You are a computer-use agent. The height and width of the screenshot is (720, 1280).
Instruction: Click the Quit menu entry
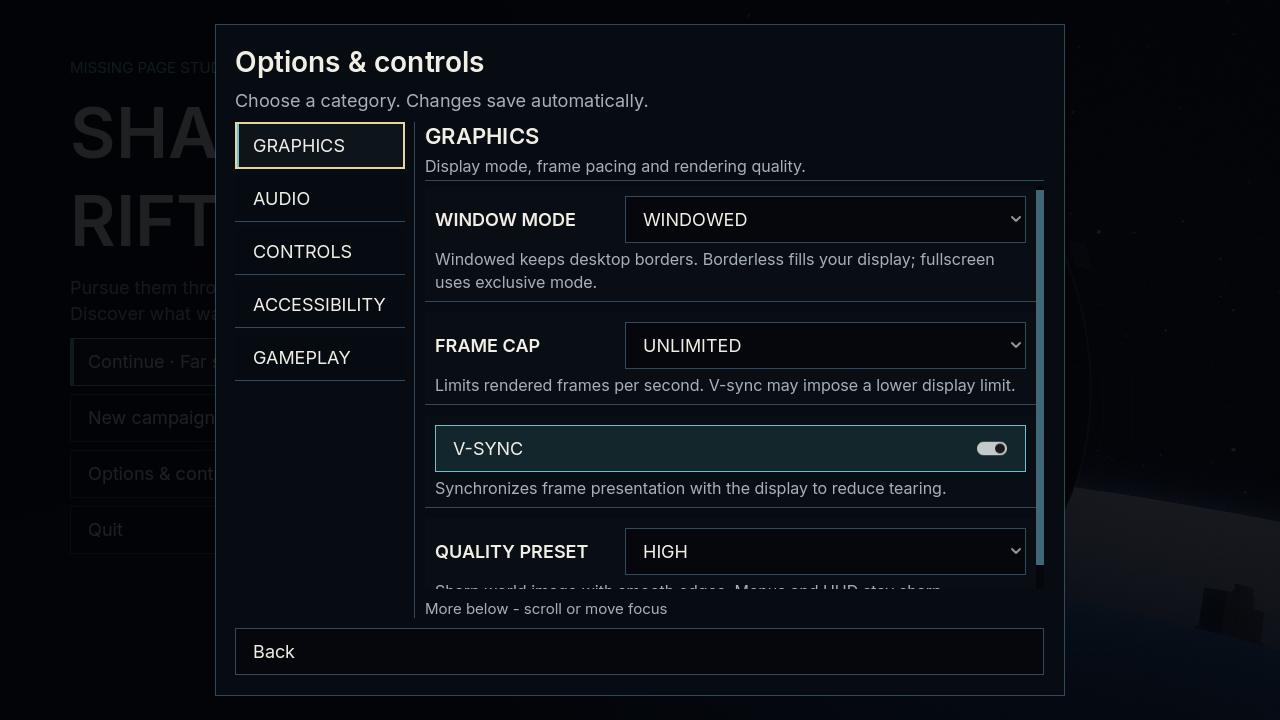pyautogui.click(x=143, y=529)
